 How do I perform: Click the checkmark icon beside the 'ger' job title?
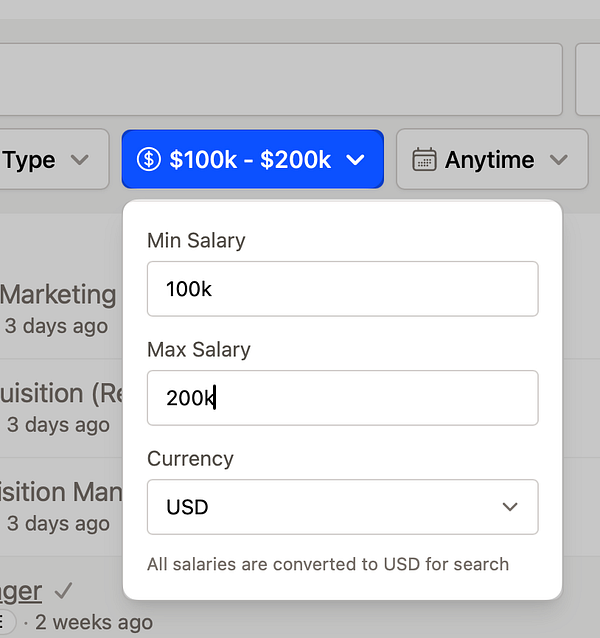[63, 591]
